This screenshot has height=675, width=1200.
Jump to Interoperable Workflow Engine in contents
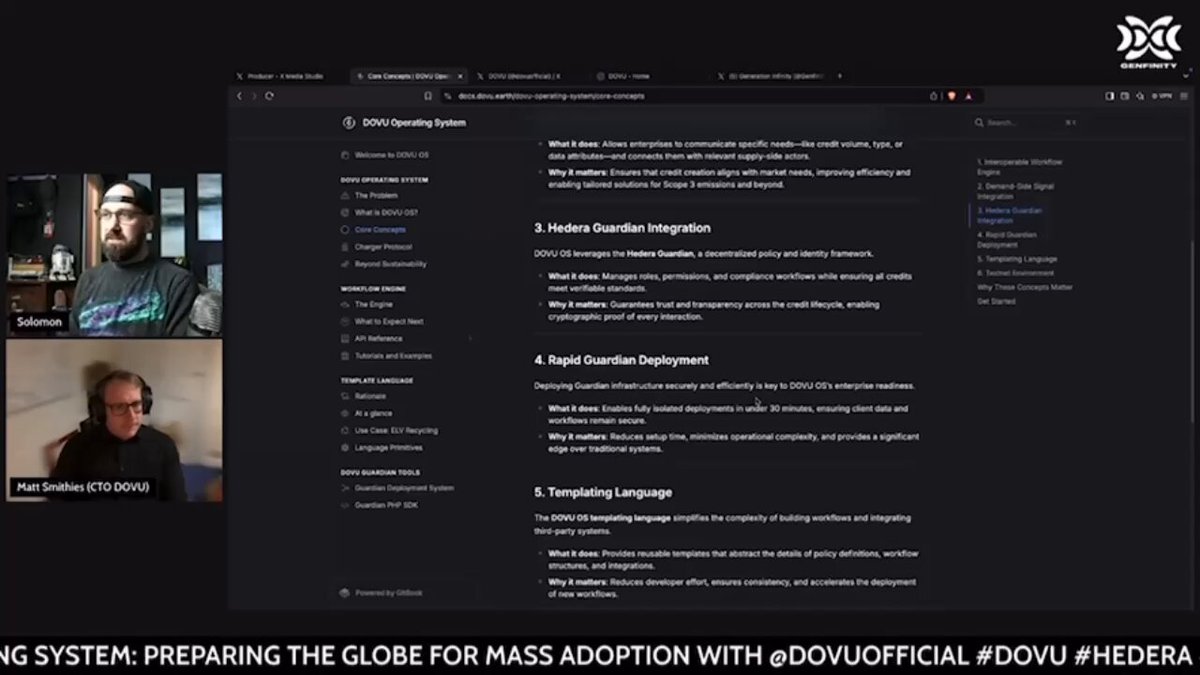click(x=1020, y=166)
